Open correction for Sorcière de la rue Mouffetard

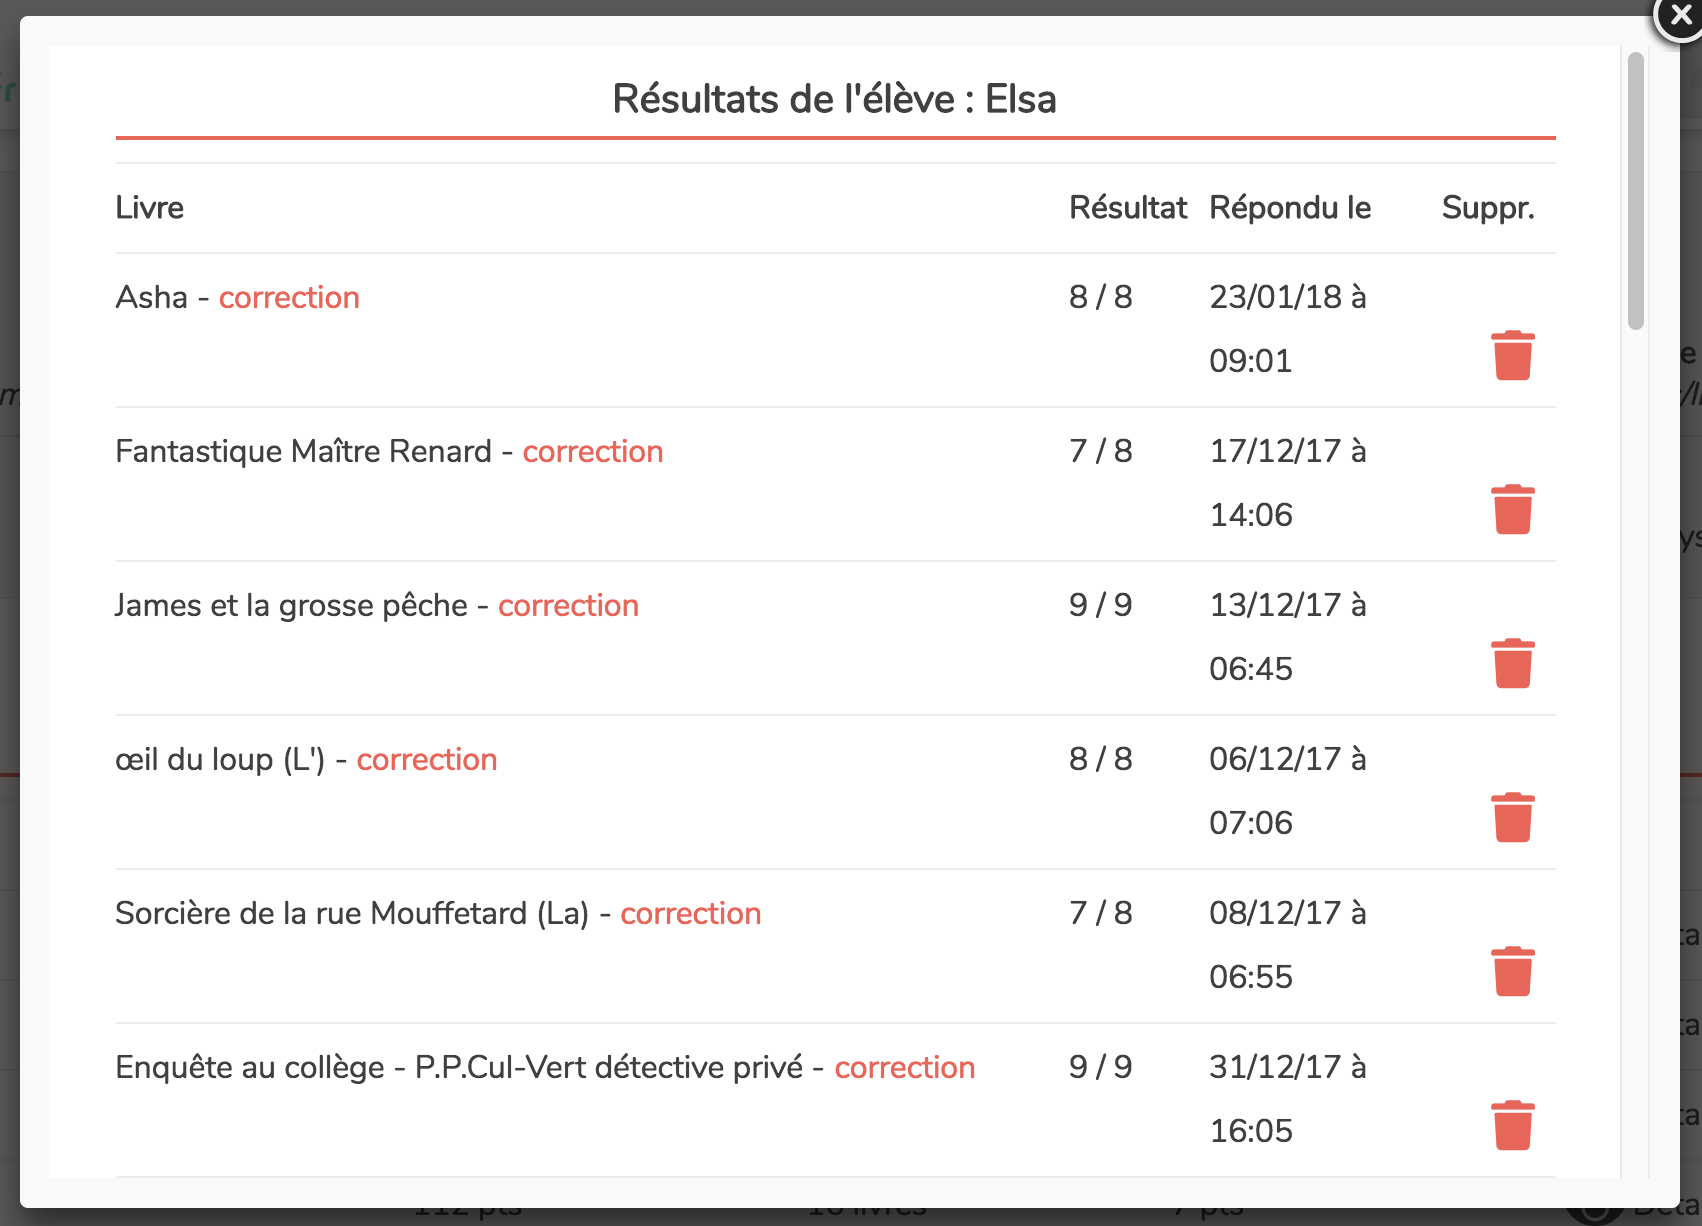click(x=690, y=914)
